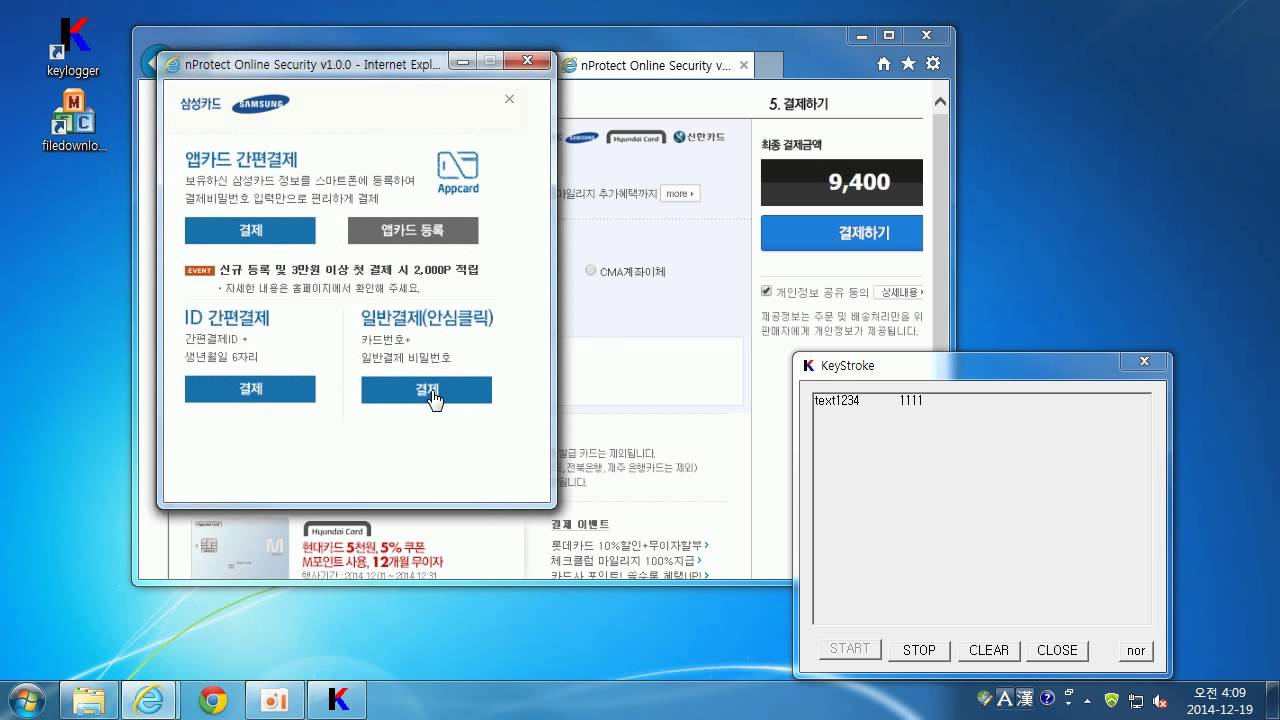Open the filedownlo... desktop shortcut
Screen dimensions: 1280x720
pyautogui.click(x=74, y=121)
